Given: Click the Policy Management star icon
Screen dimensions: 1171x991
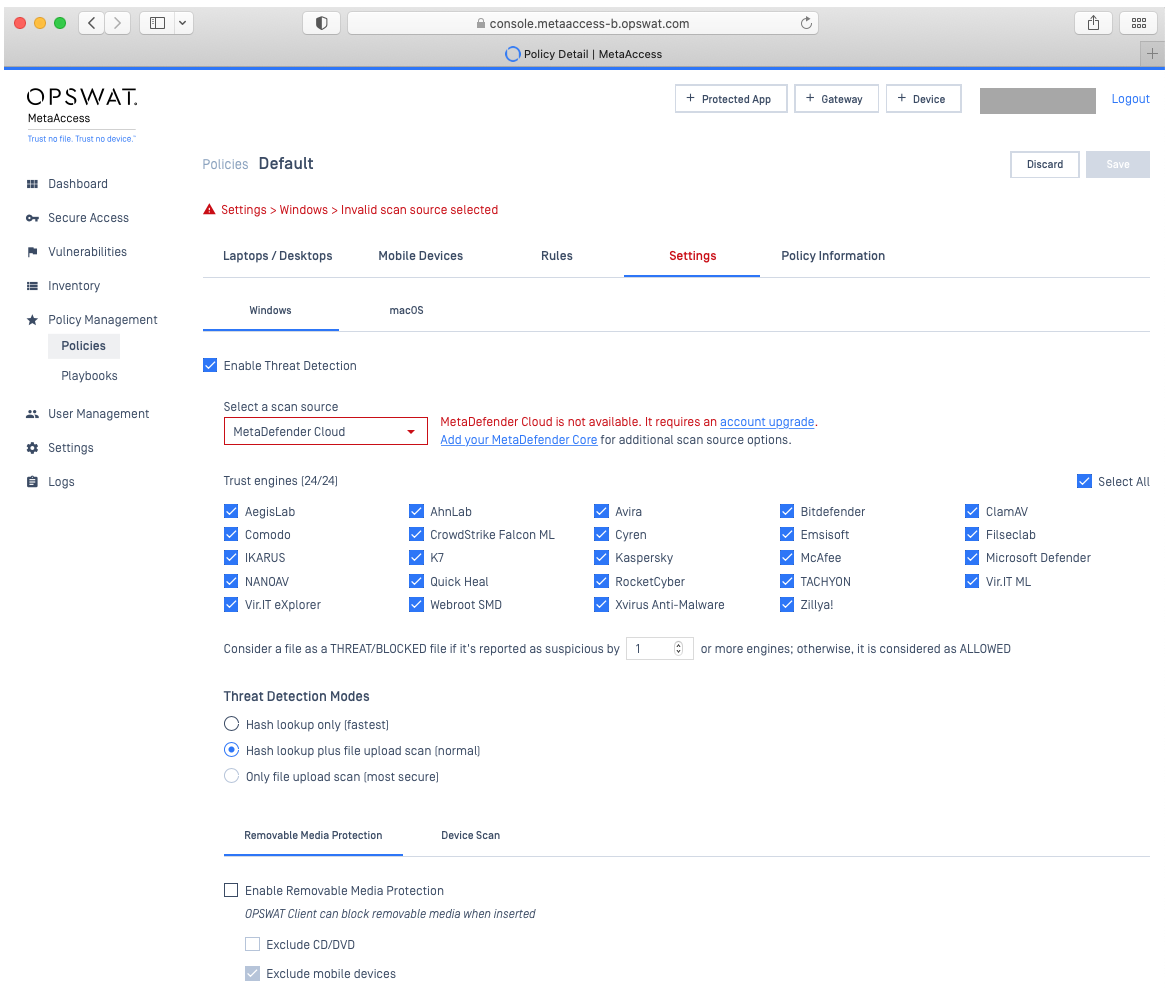Looking at the screenshot, I should [x=32, y=320].
